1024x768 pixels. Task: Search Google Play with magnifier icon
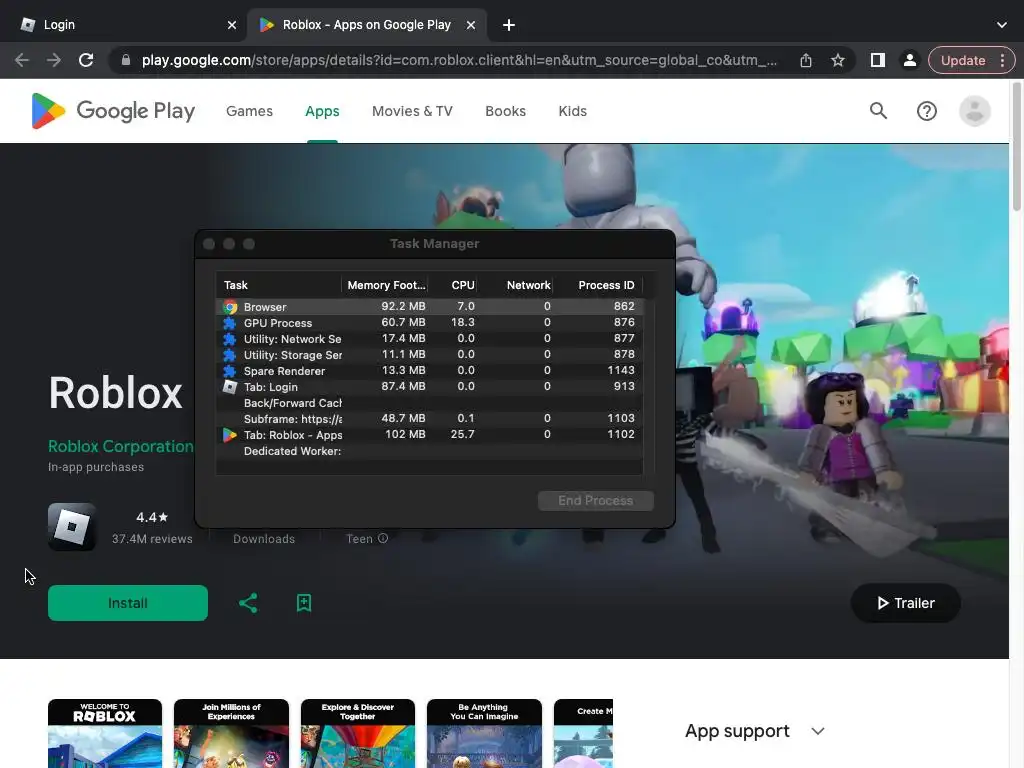878,111
